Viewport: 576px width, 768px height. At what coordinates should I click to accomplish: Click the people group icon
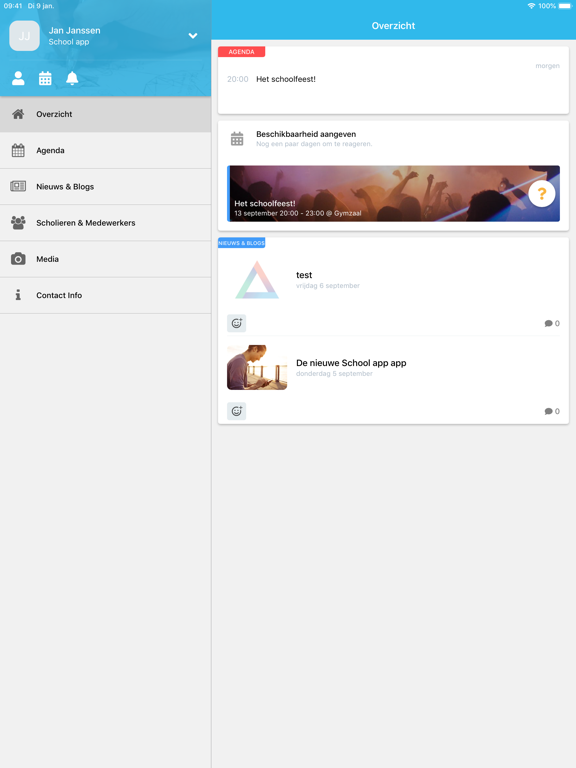pos(18,223)
